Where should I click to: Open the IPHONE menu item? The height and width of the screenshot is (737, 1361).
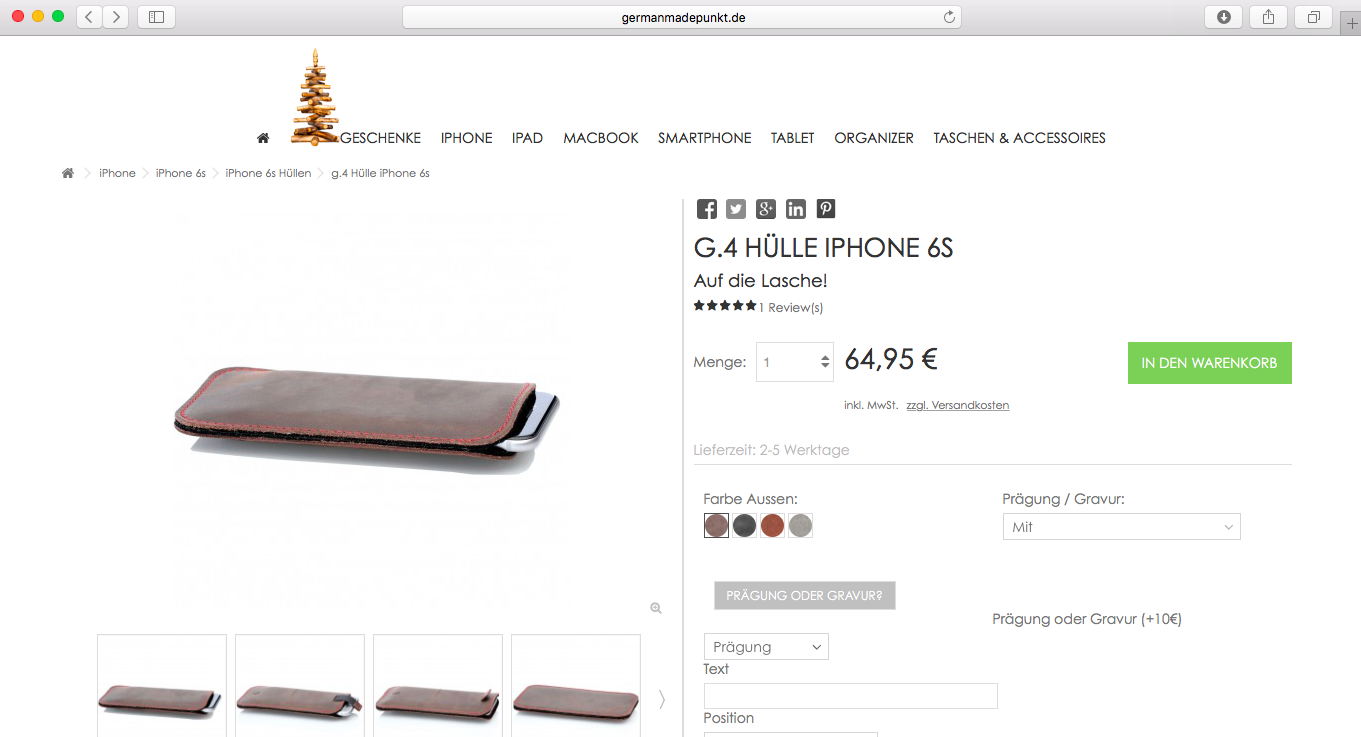(x=466, y=138)
